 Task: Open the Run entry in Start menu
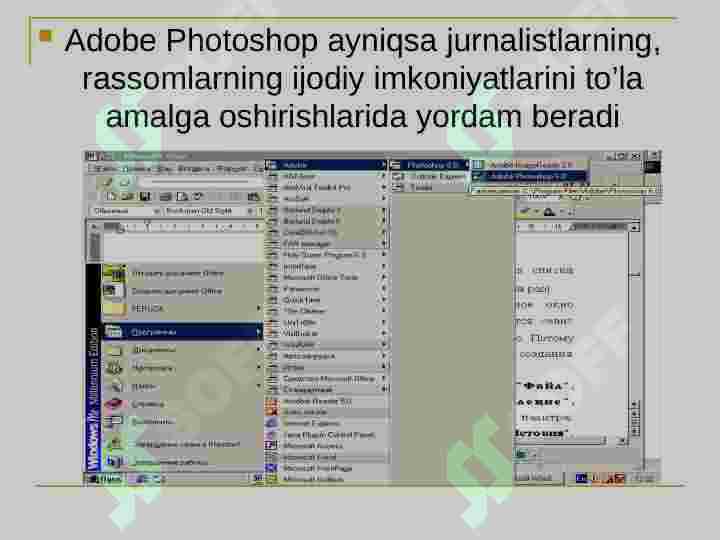coord(182,421)
